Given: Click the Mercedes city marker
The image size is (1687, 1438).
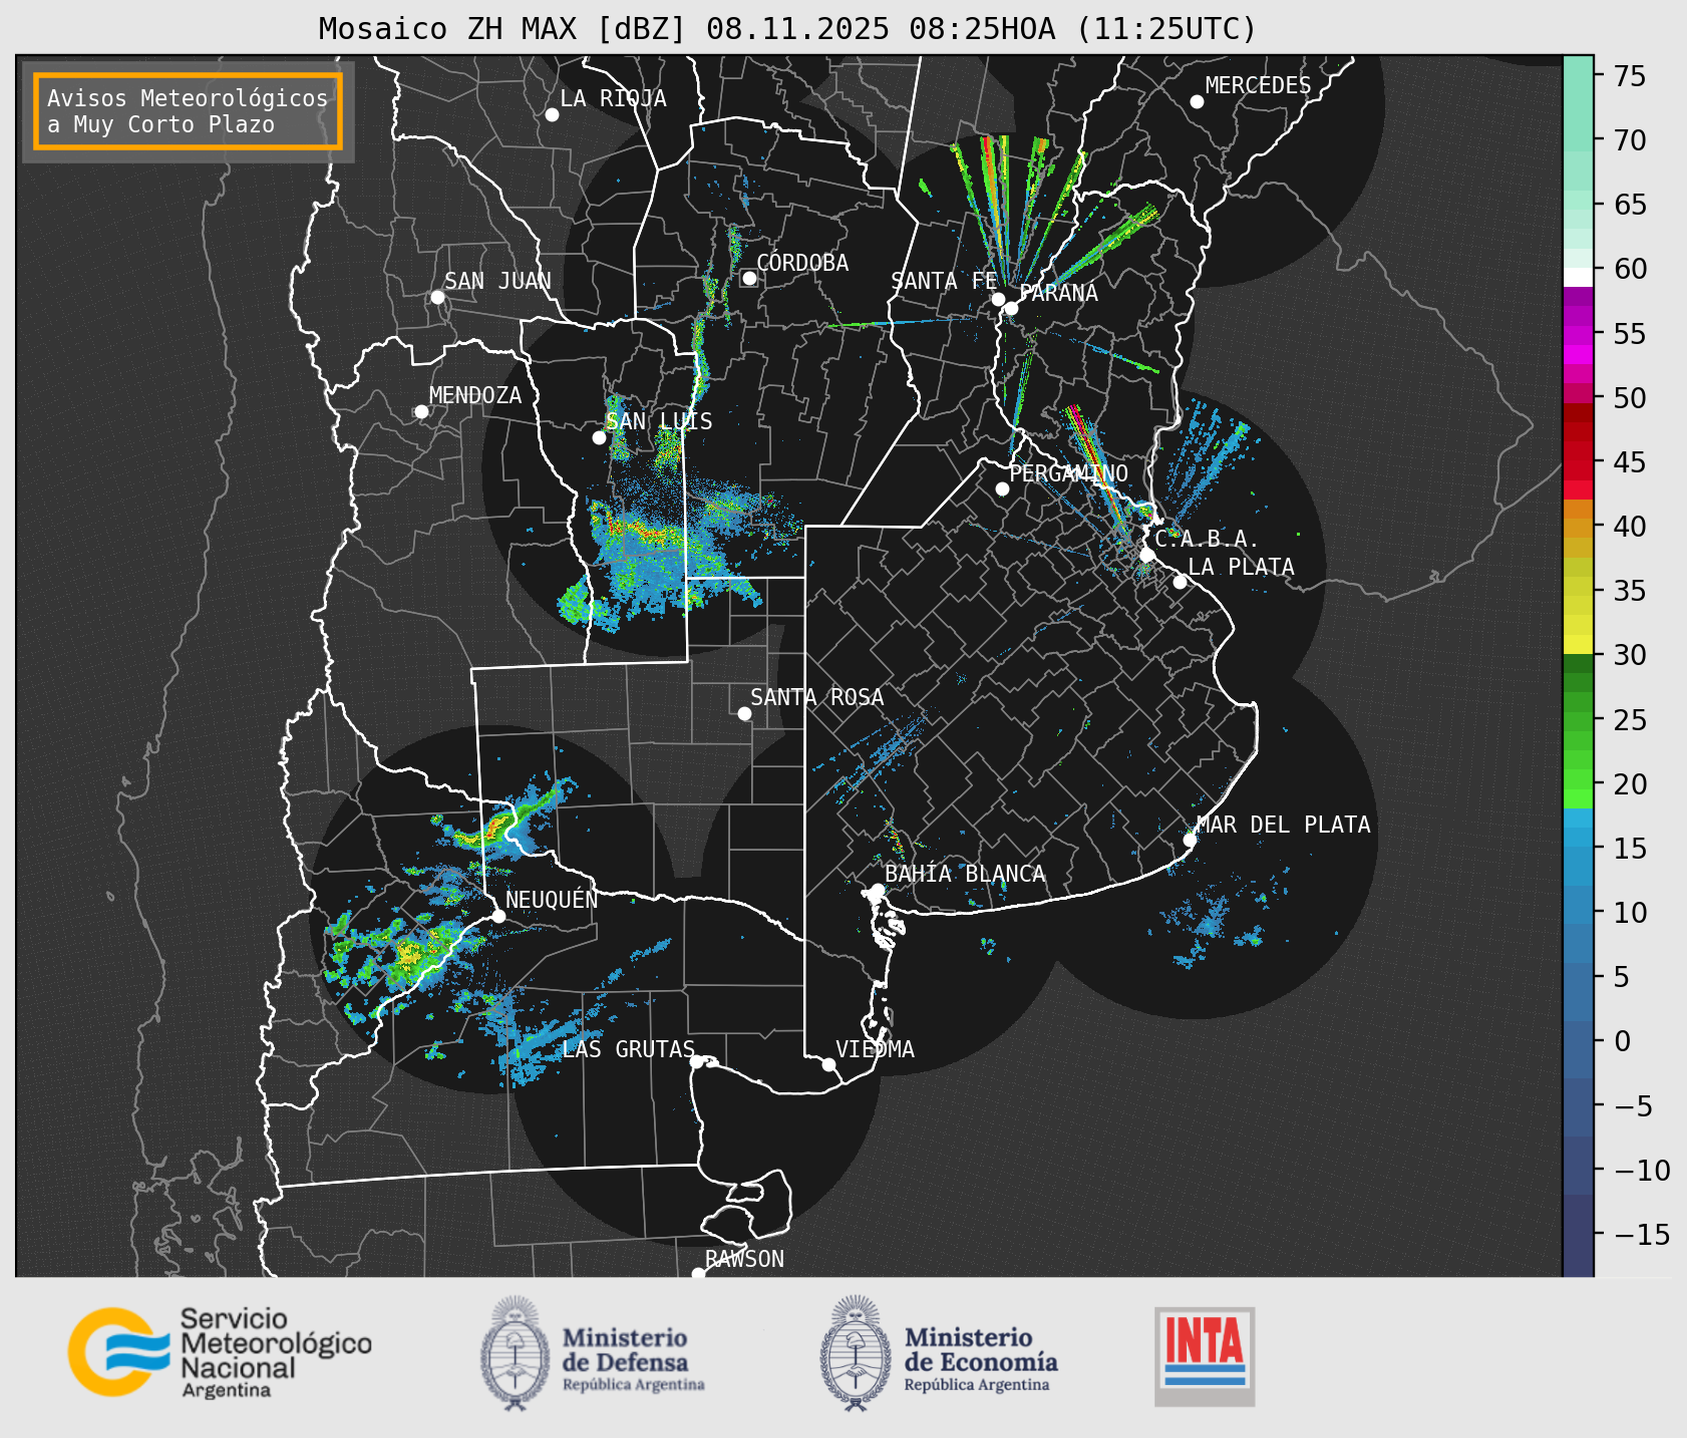Looking at the screenshot, I should pos(1197,102).
